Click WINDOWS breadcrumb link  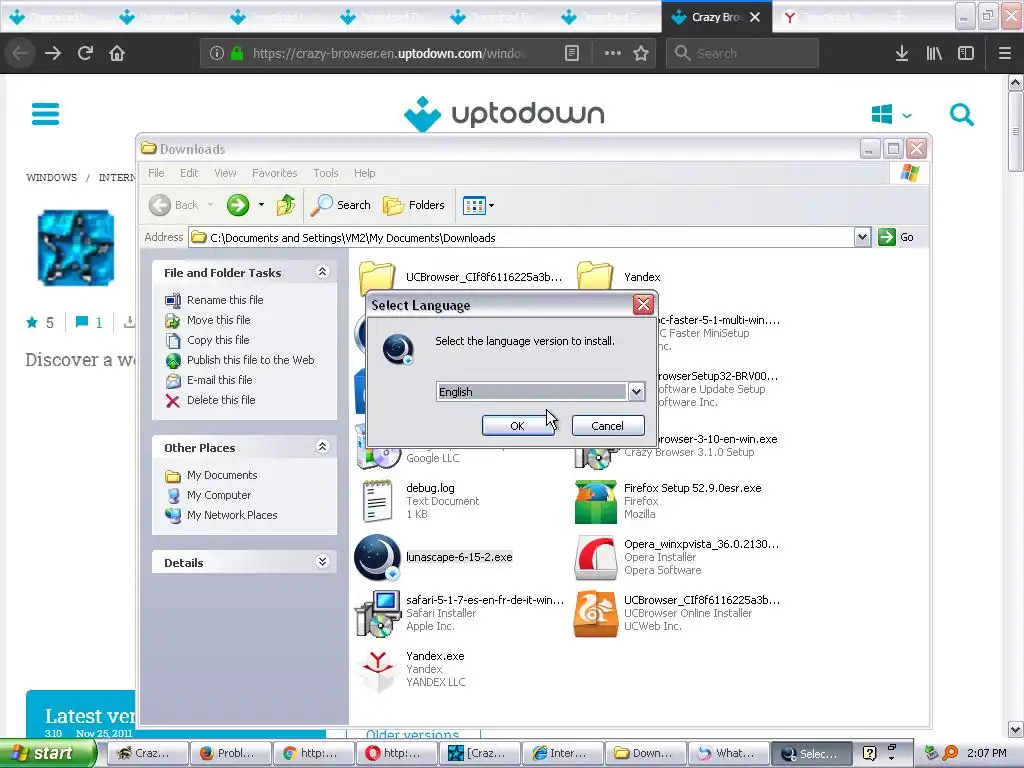52,178
